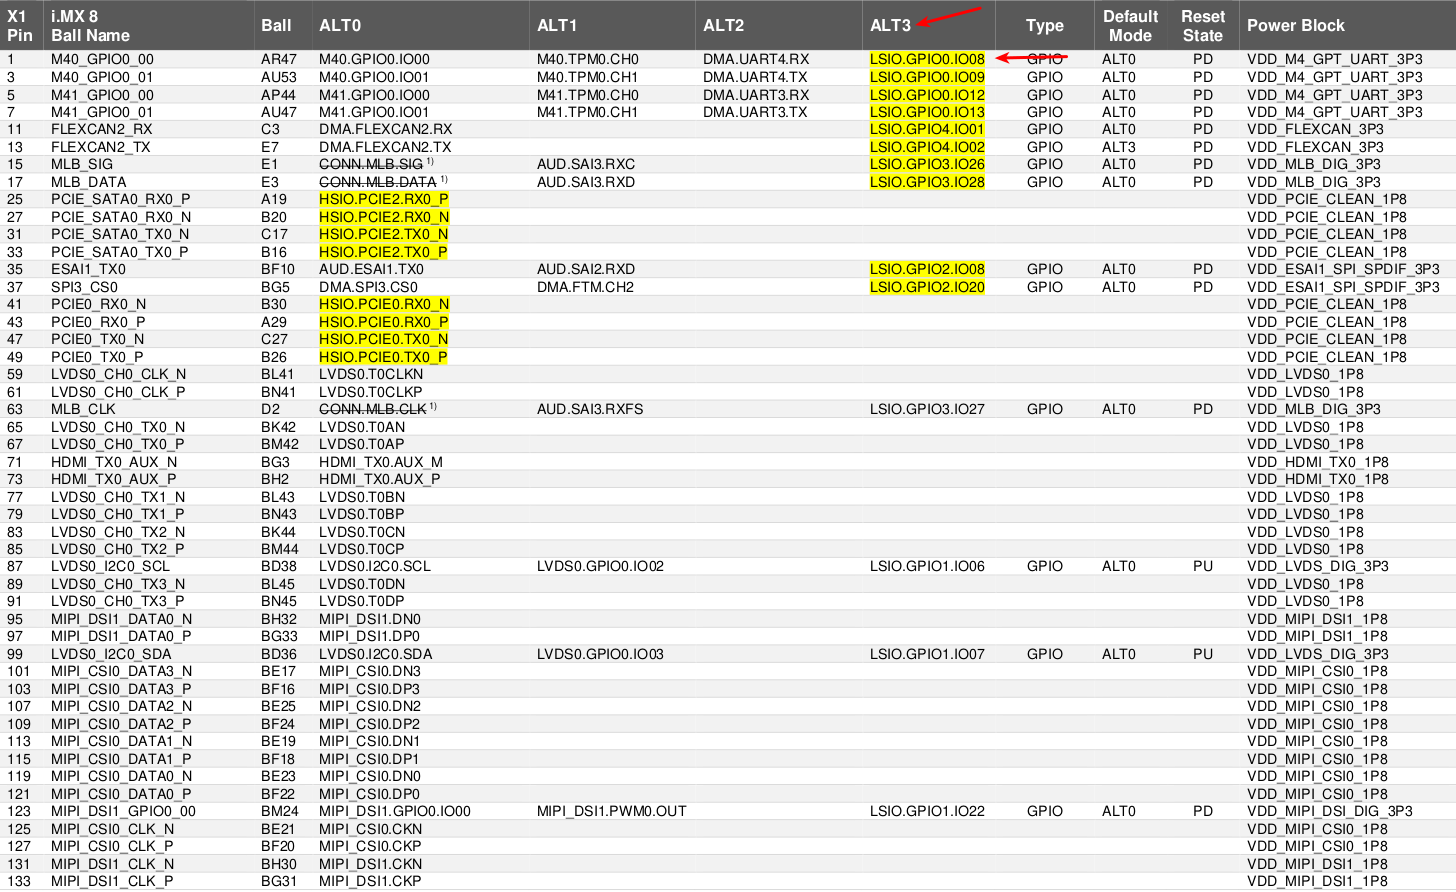Click the ALT3 column header

[x=890, y=26]
